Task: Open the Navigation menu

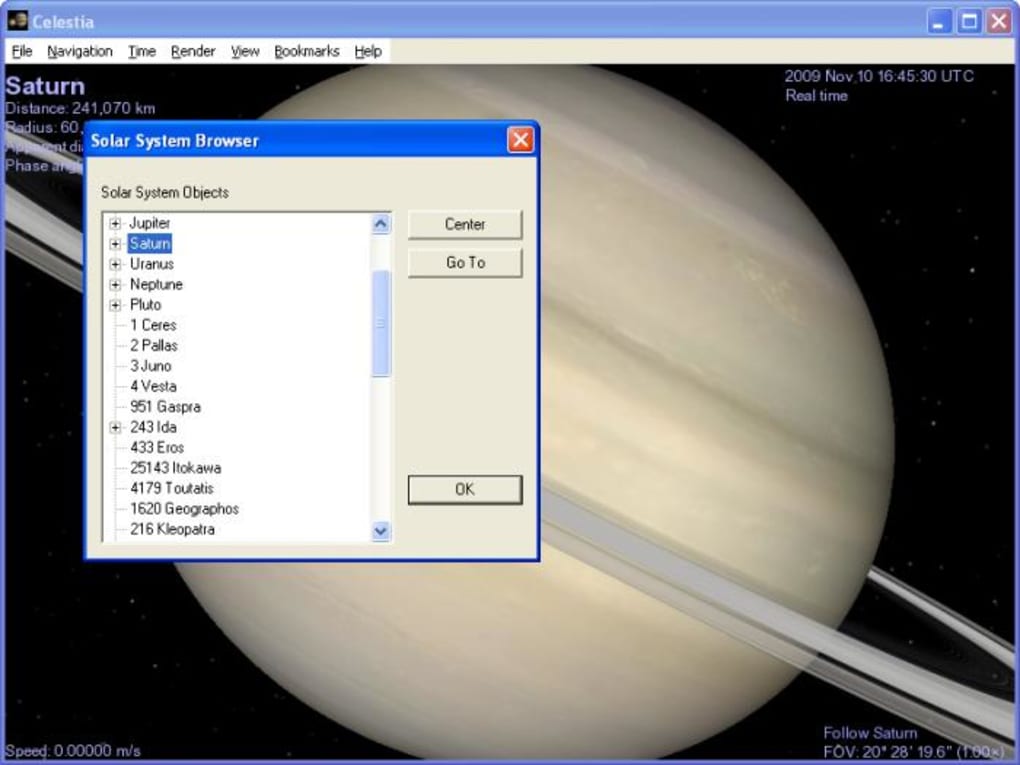Action: [x=79, y=51]
